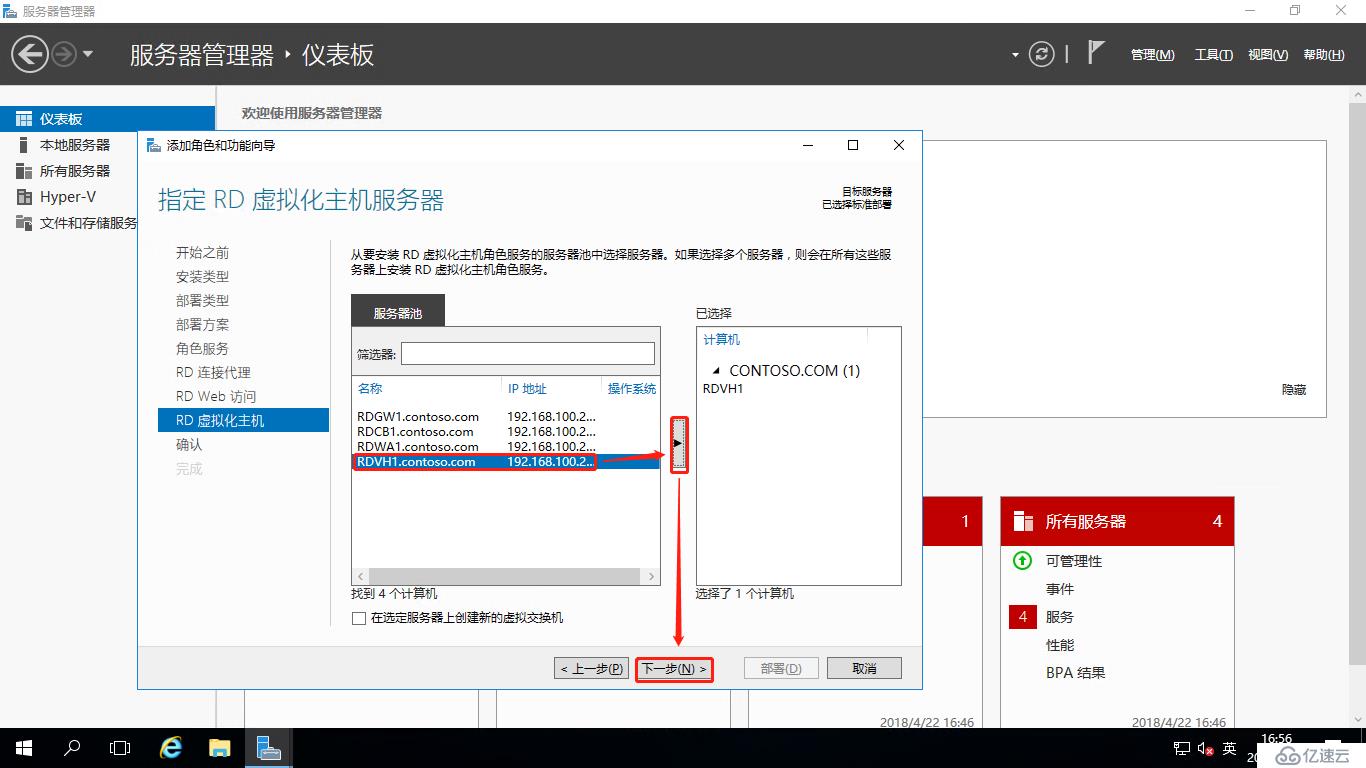Click the 所有服务器 sidebar icon
This screenshot has height=768, width=1366.
pos(24,171)
